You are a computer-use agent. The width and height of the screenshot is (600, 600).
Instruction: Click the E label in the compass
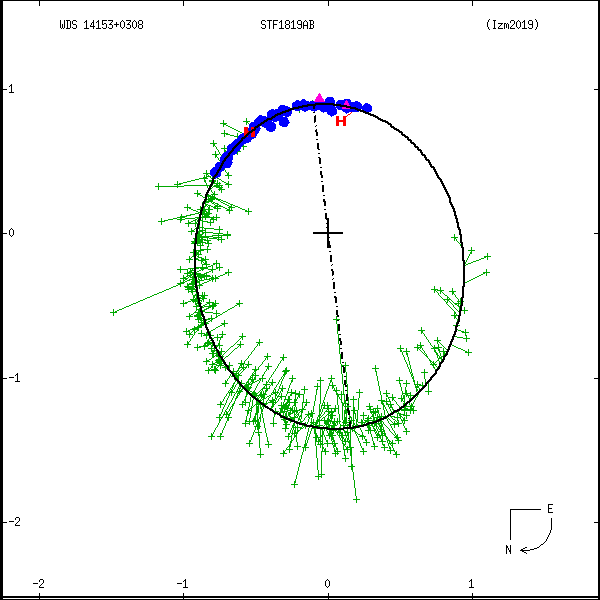(x=550, y=509)
